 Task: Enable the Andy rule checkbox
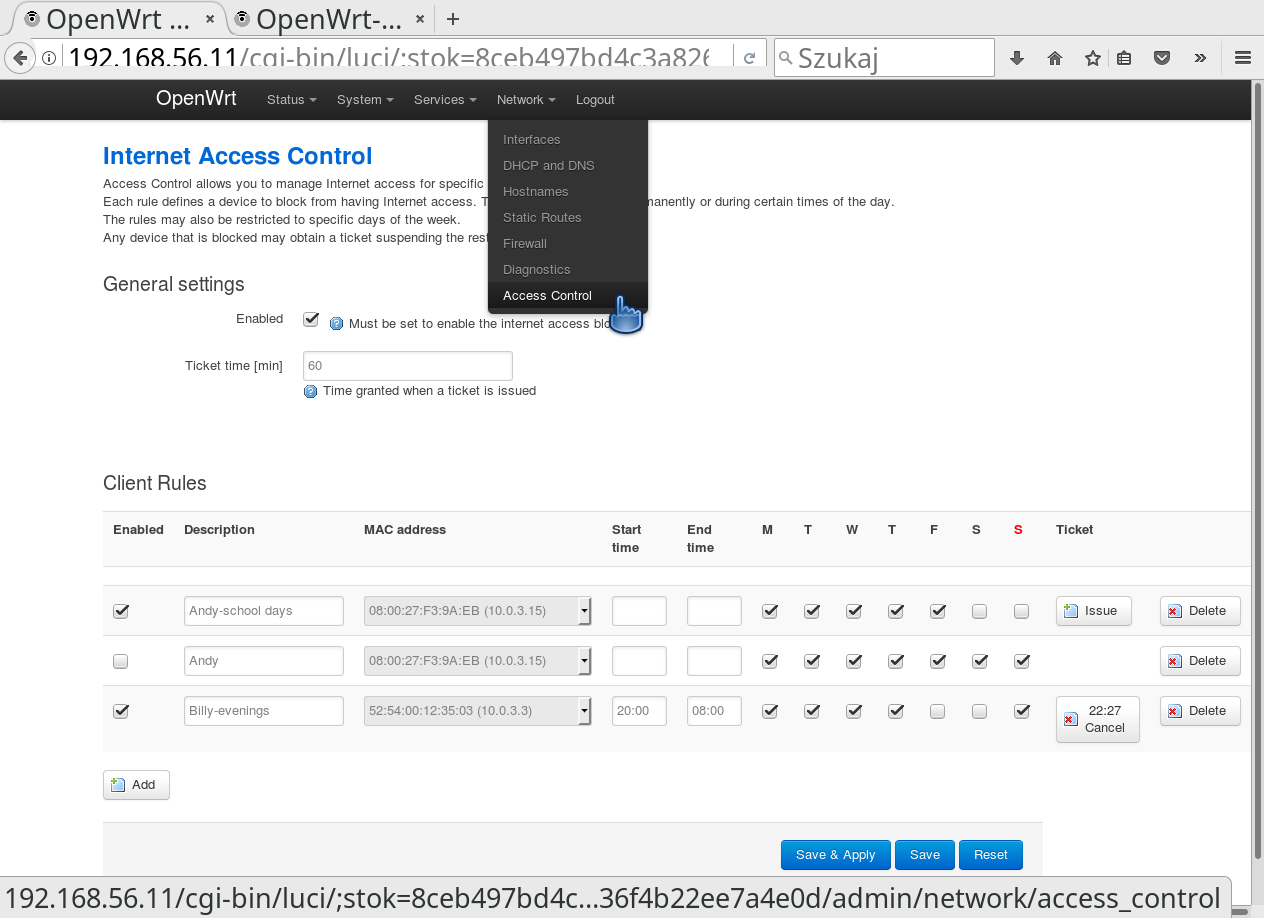pos(121,661)
